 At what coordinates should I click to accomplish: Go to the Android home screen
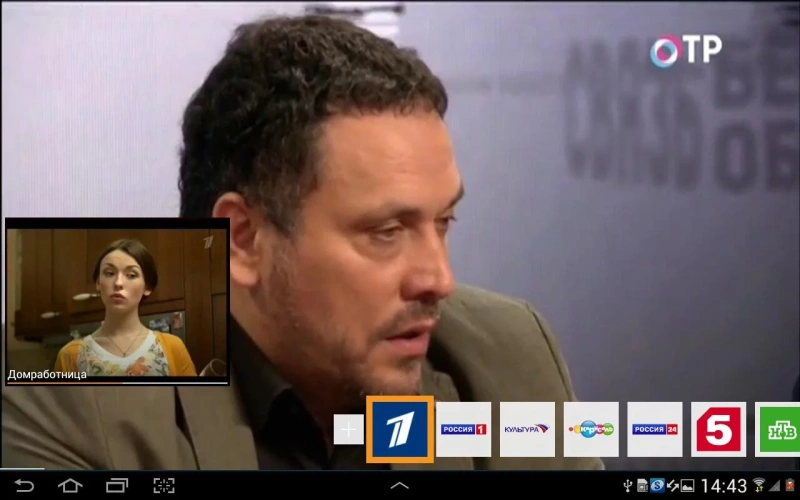pyautogui.click(x=70, y=486)
